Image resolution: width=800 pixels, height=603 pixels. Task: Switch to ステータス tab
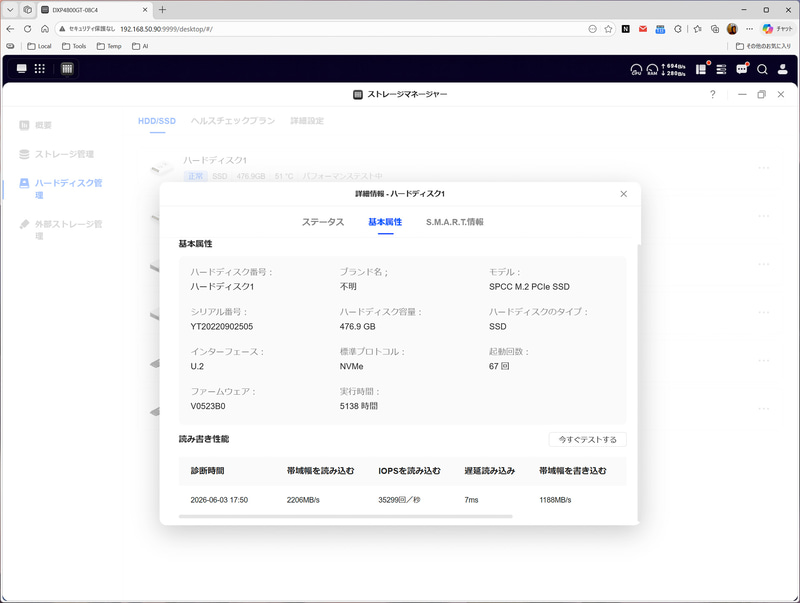tap(323, 222)
